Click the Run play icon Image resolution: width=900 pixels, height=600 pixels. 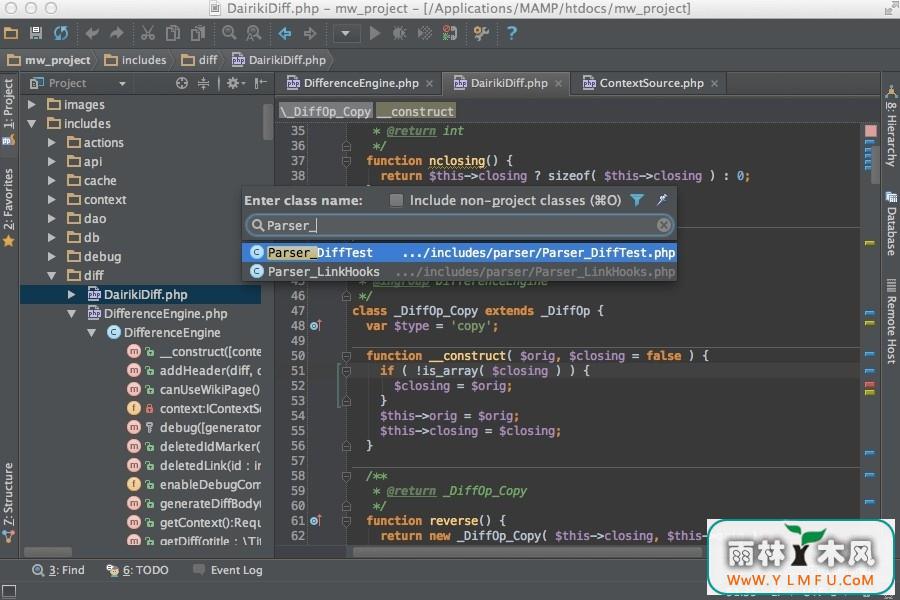click(375, 33)
